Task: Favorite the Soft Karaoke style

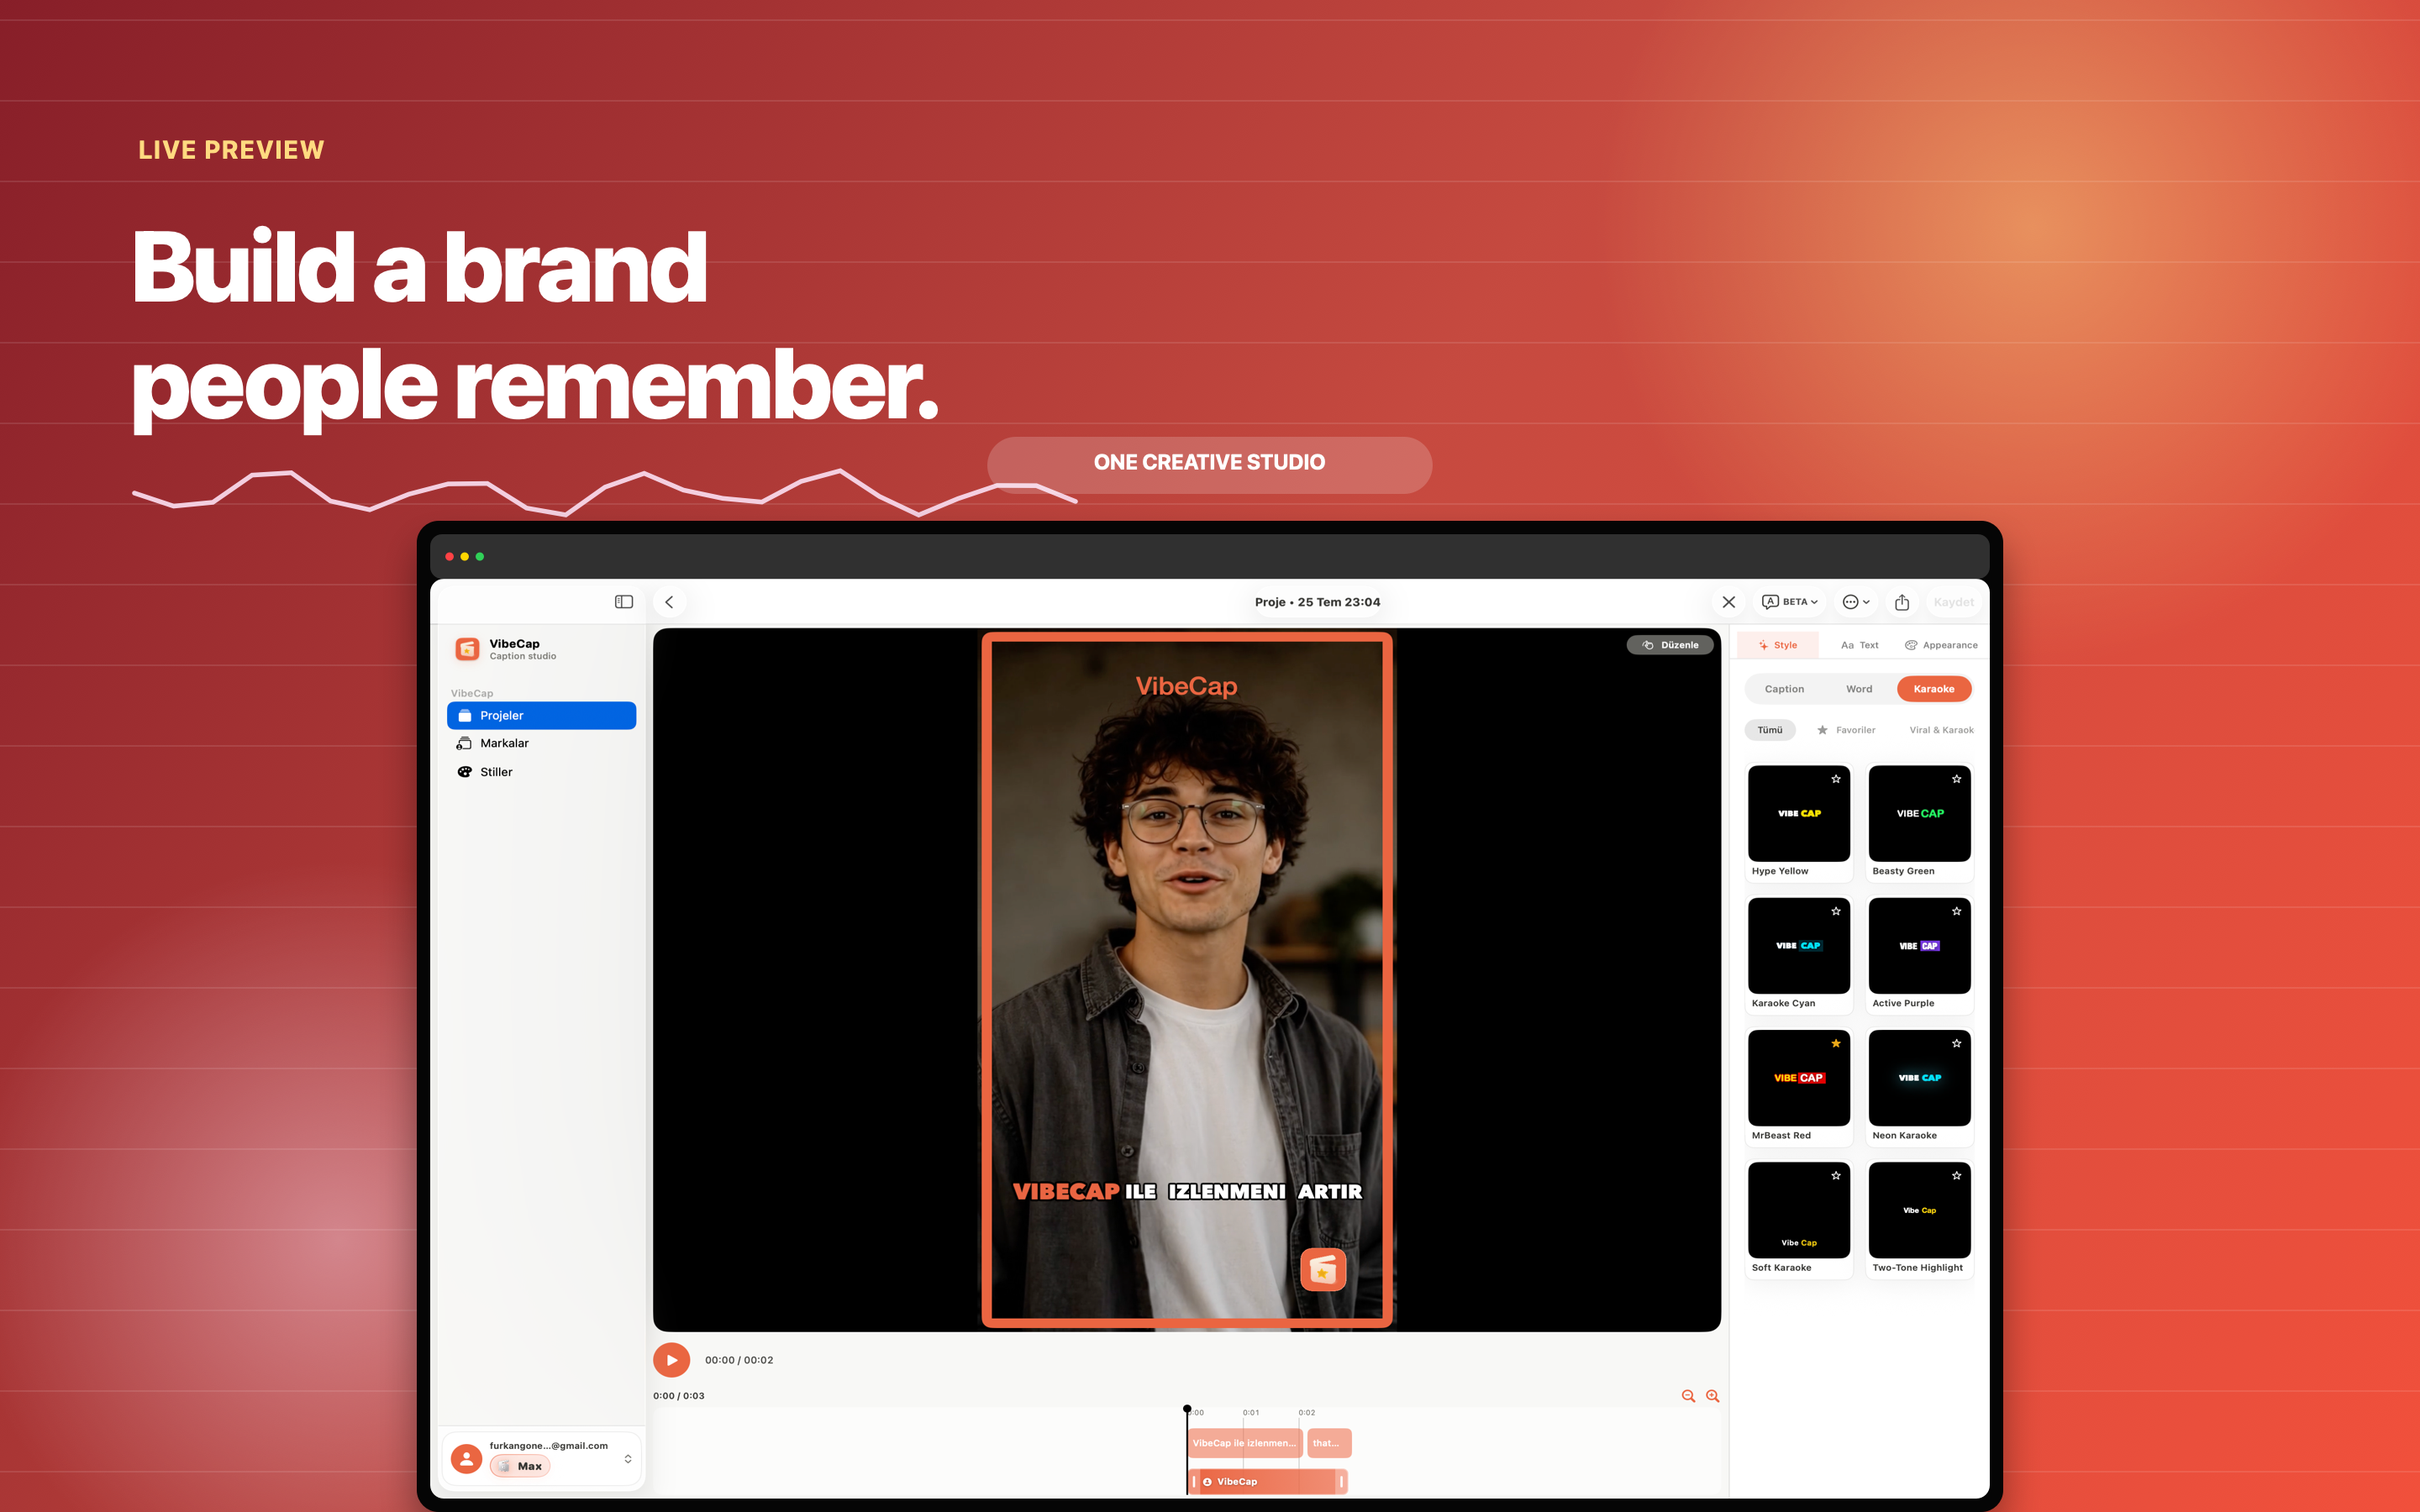Action: (1836, 1175)
